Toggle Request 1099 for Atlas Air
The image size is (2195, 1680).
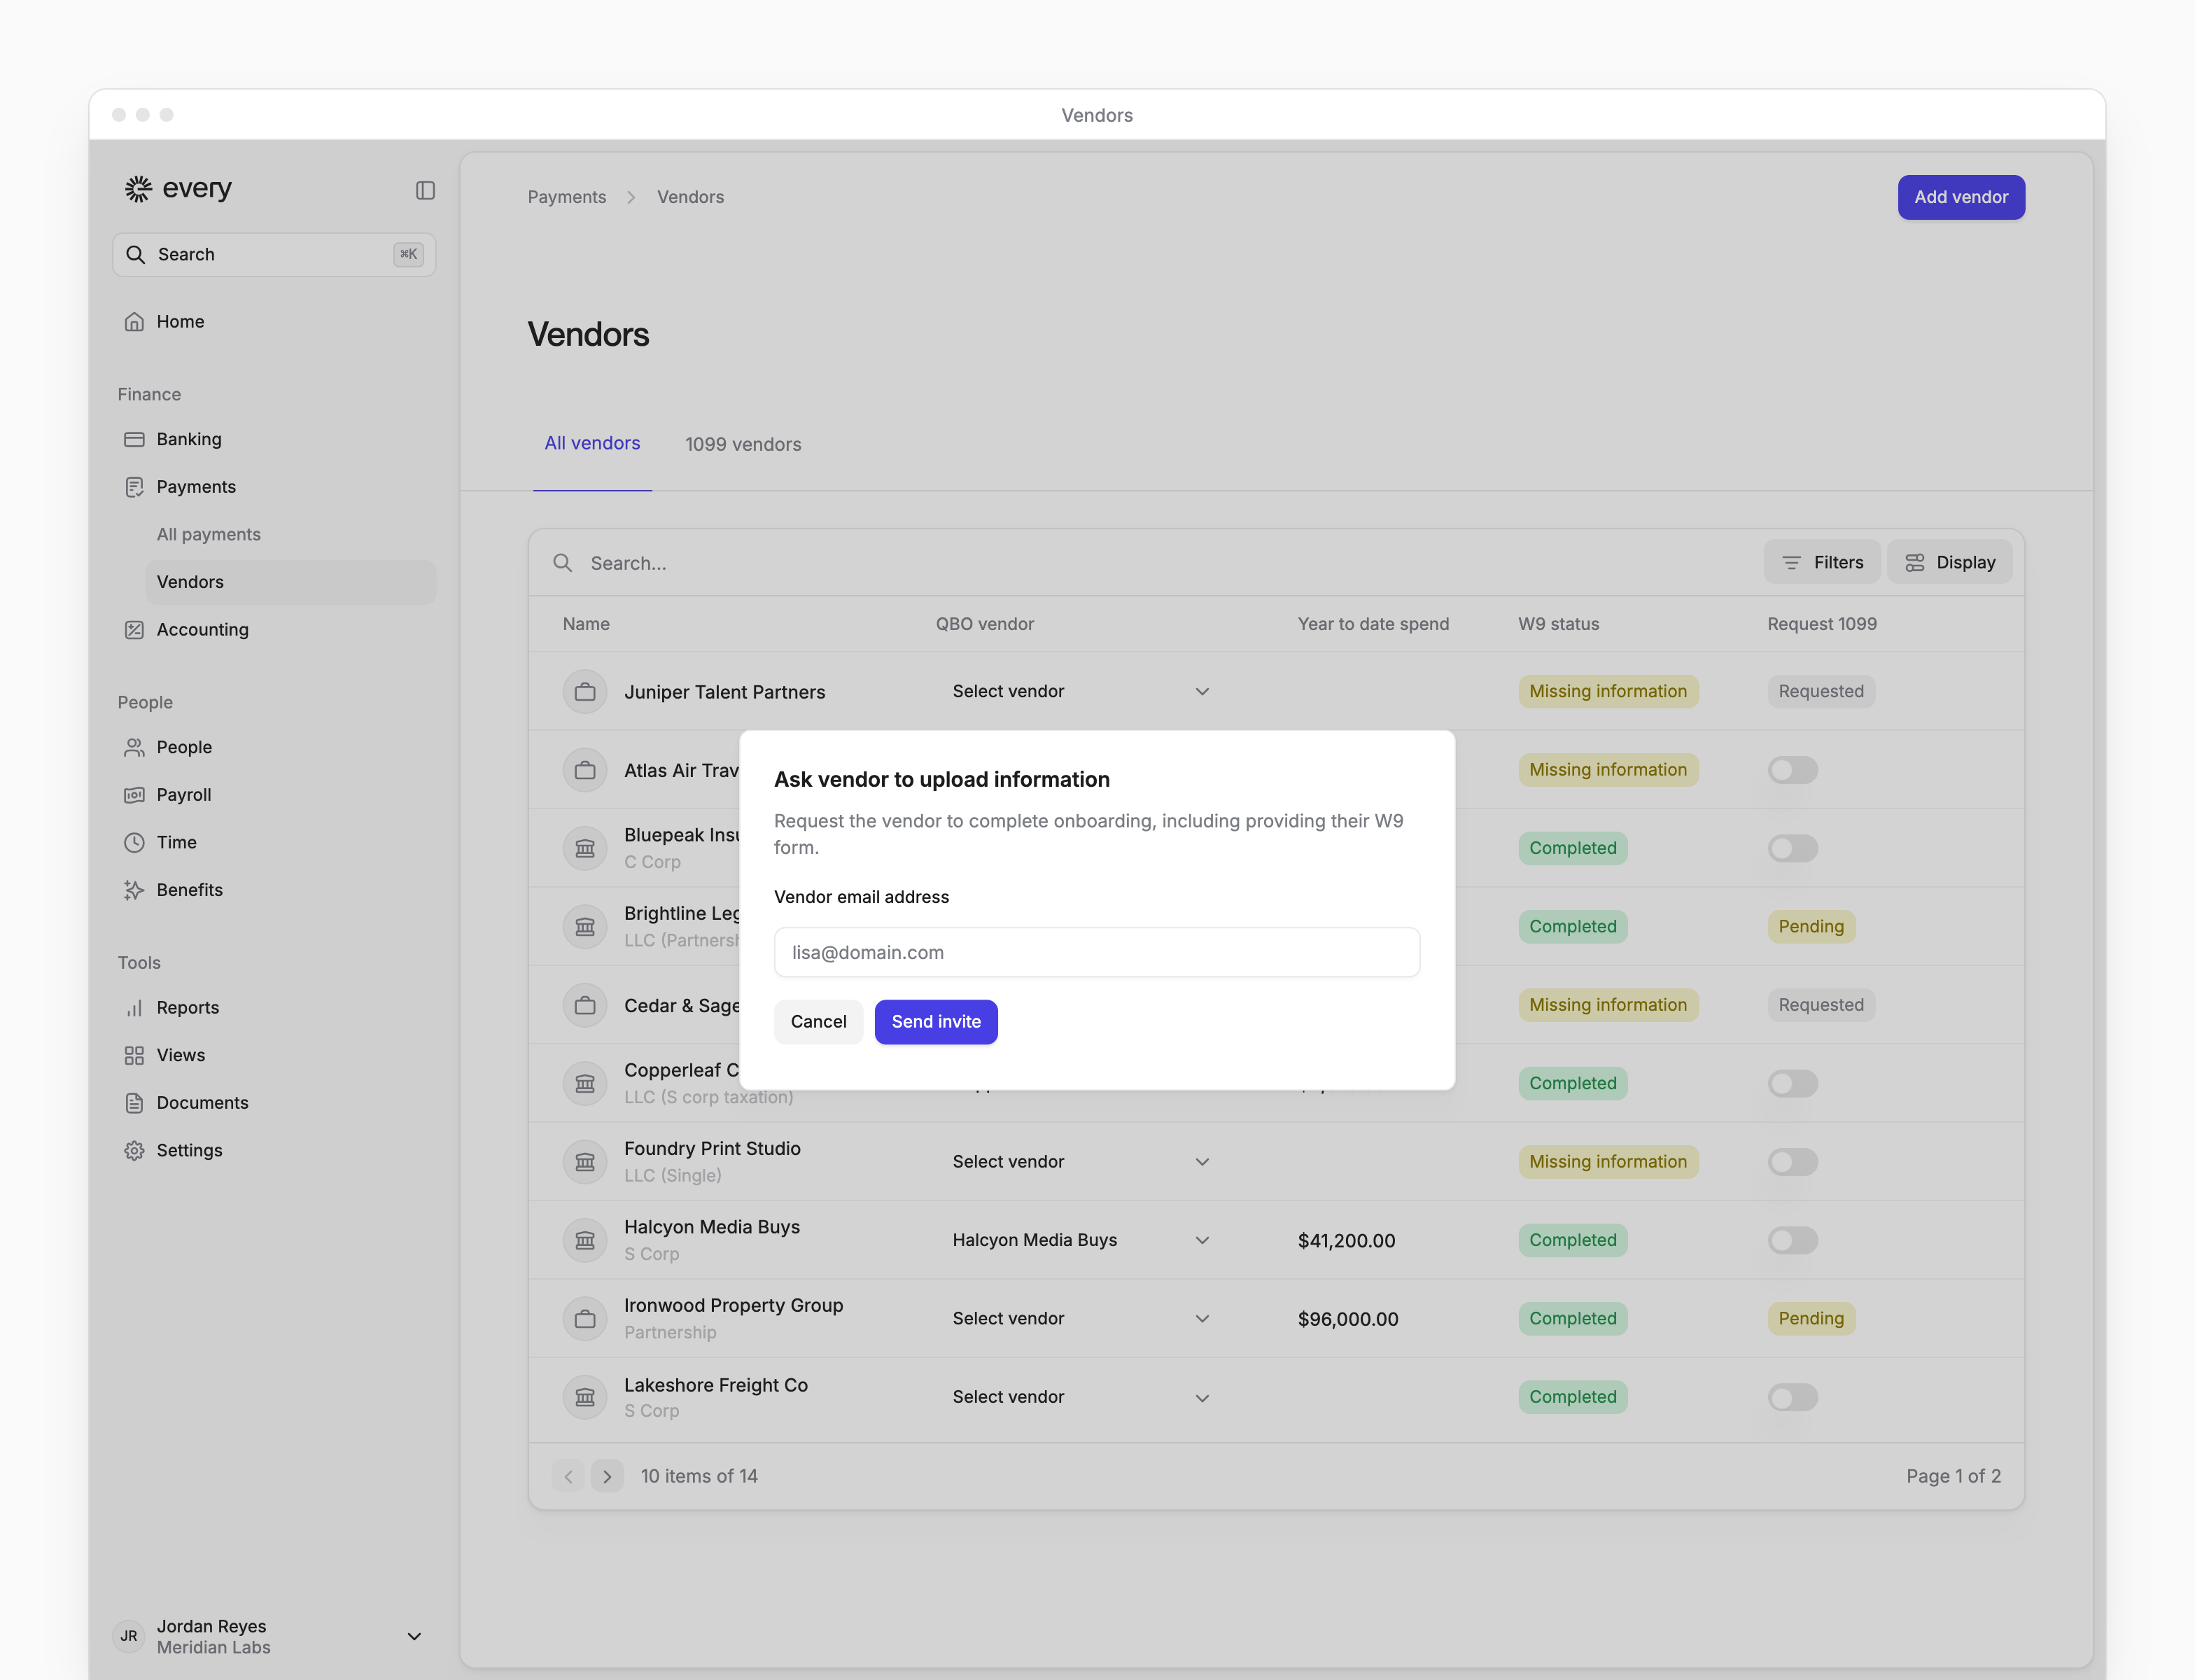pyautogui.click(x=1792, y=770)
